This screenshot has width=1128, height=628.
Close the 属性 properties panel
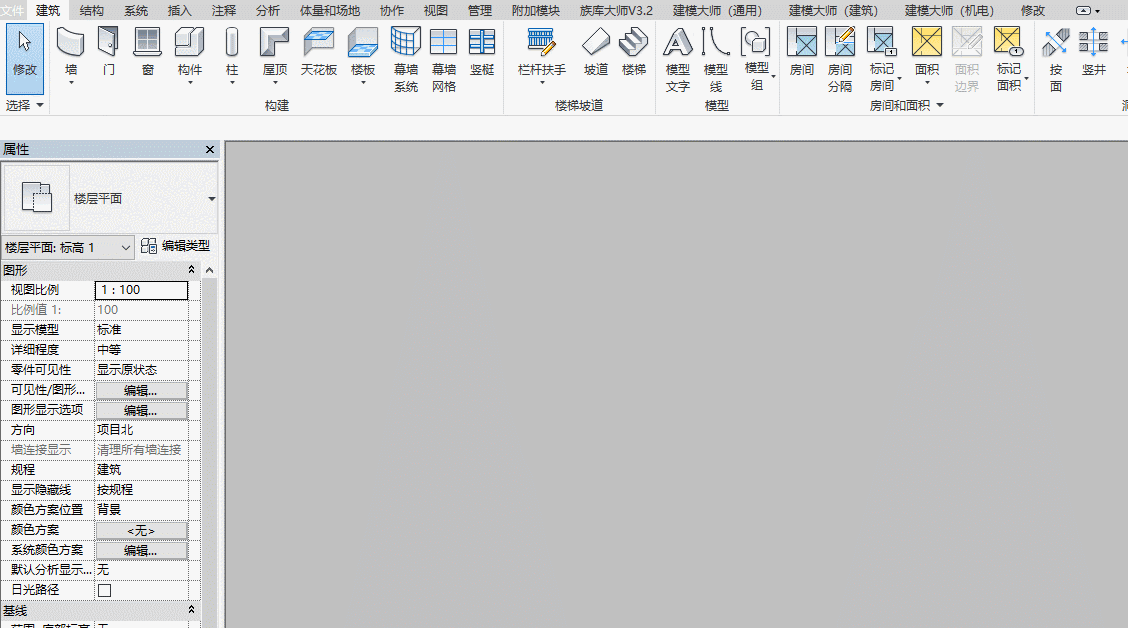[210, 150]
